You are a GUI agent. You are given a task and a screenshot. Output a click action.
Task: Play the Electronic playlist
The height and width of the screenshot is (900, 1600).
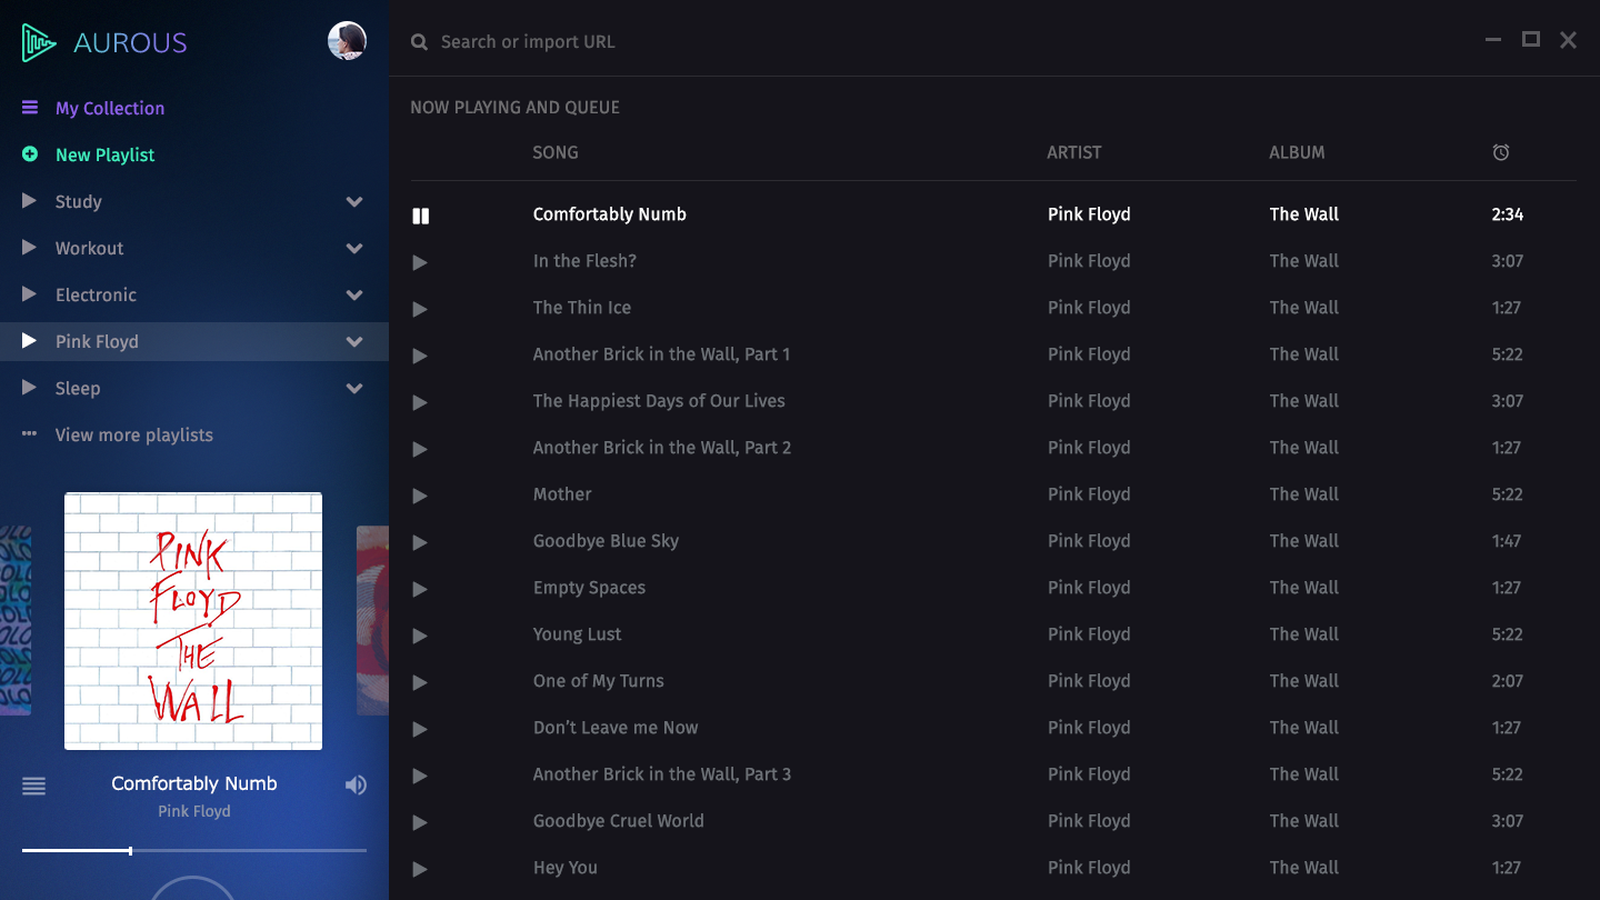click(29, 294)
